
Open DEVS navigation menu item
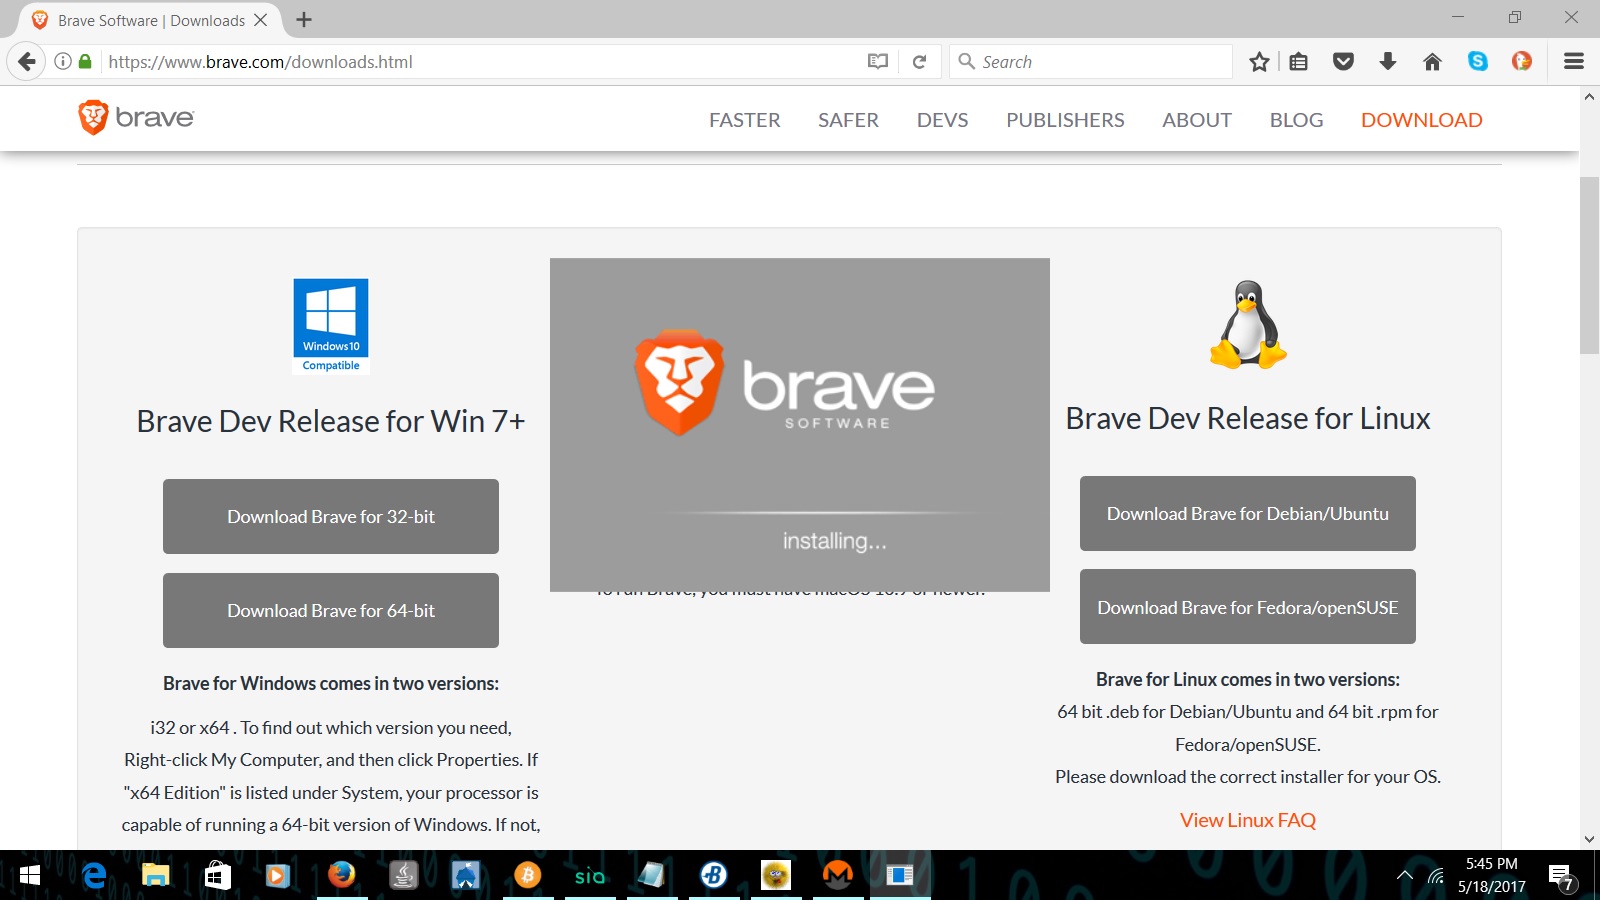point(942,120)
